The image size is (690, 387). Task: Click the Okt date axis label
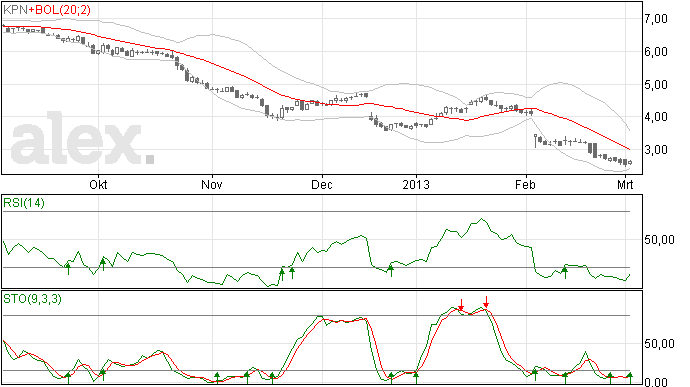click(98, 184)
